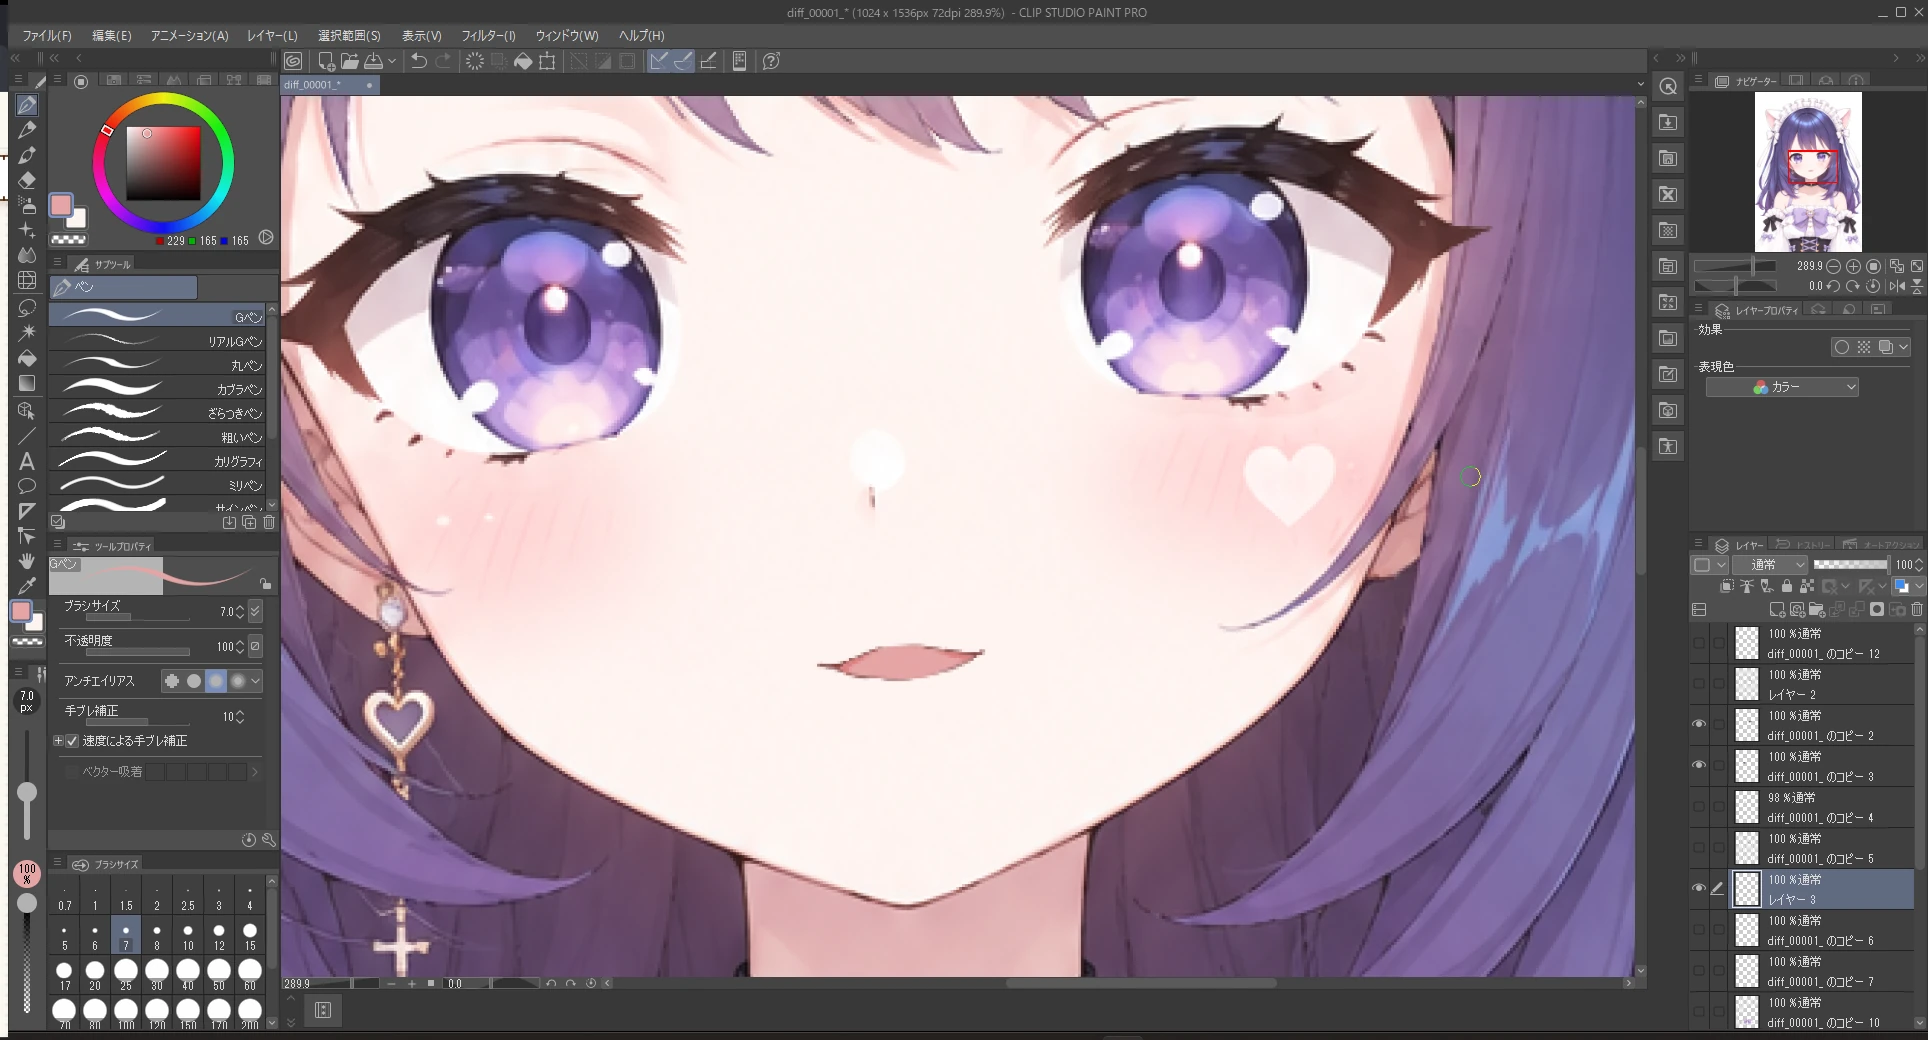
Task: Select the Text tool (A icon)
Action: (x=27, y=461)
